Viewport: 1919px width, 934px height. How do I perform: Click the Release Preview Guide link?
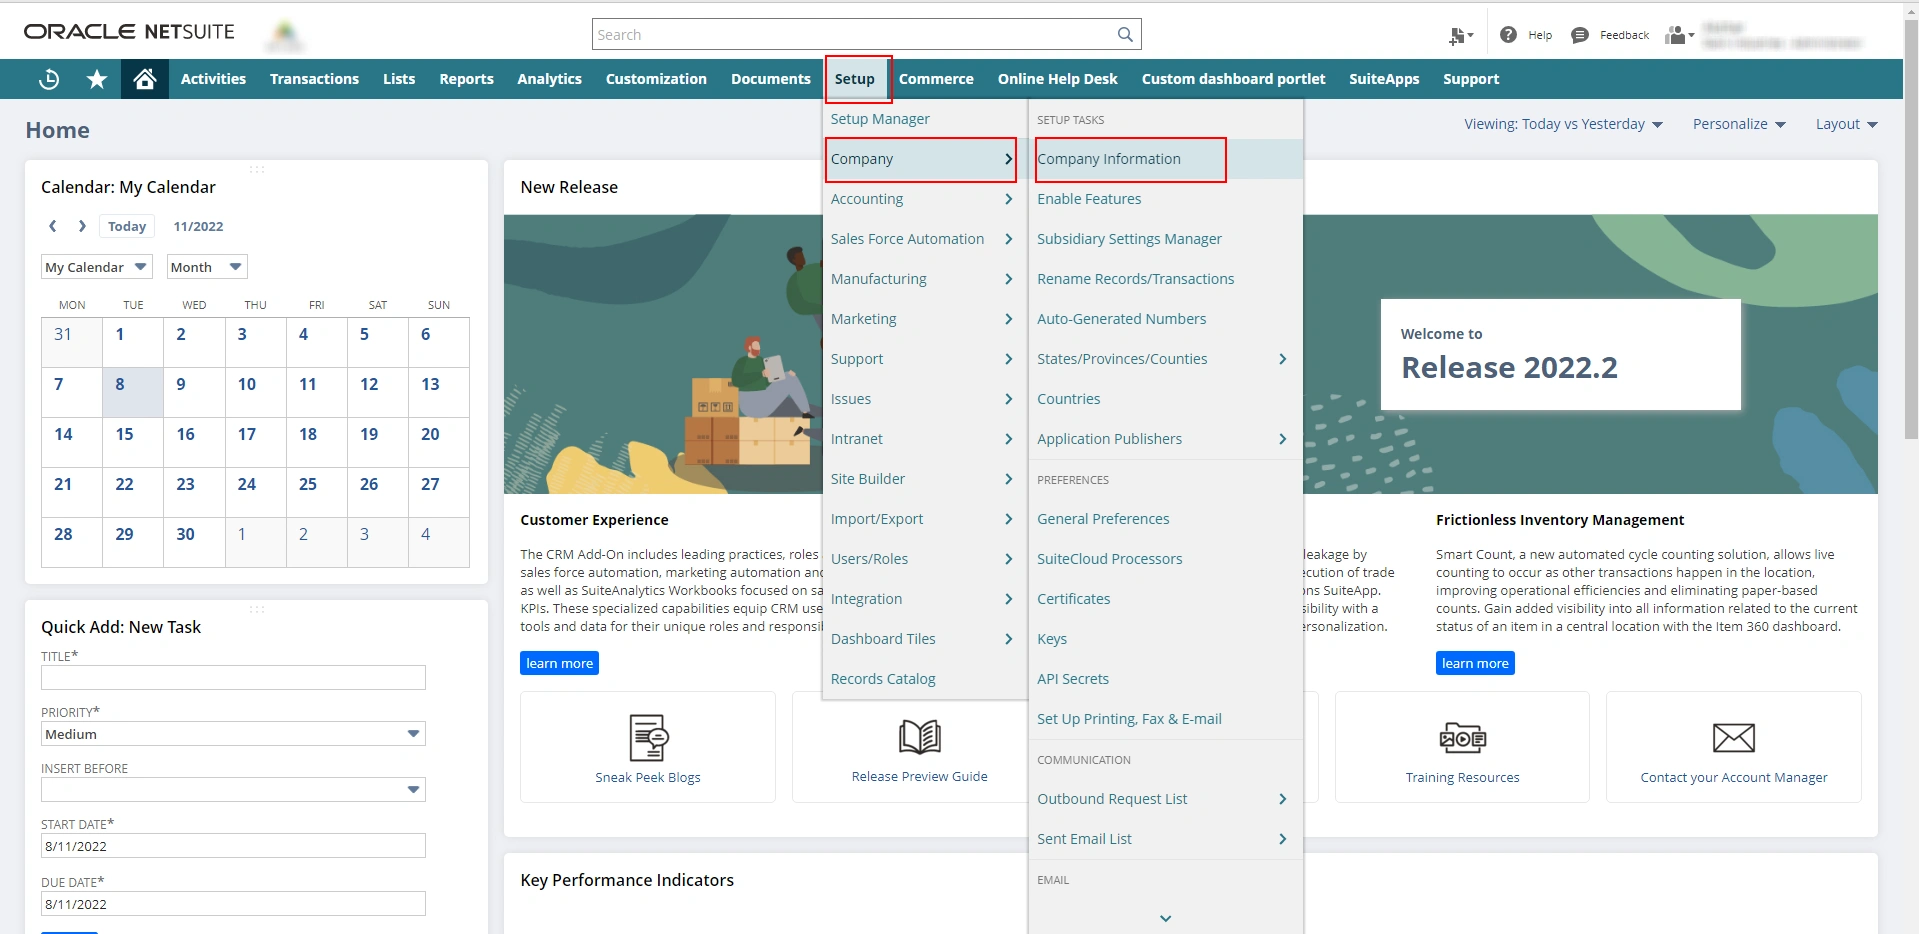(x=919, y=776)
